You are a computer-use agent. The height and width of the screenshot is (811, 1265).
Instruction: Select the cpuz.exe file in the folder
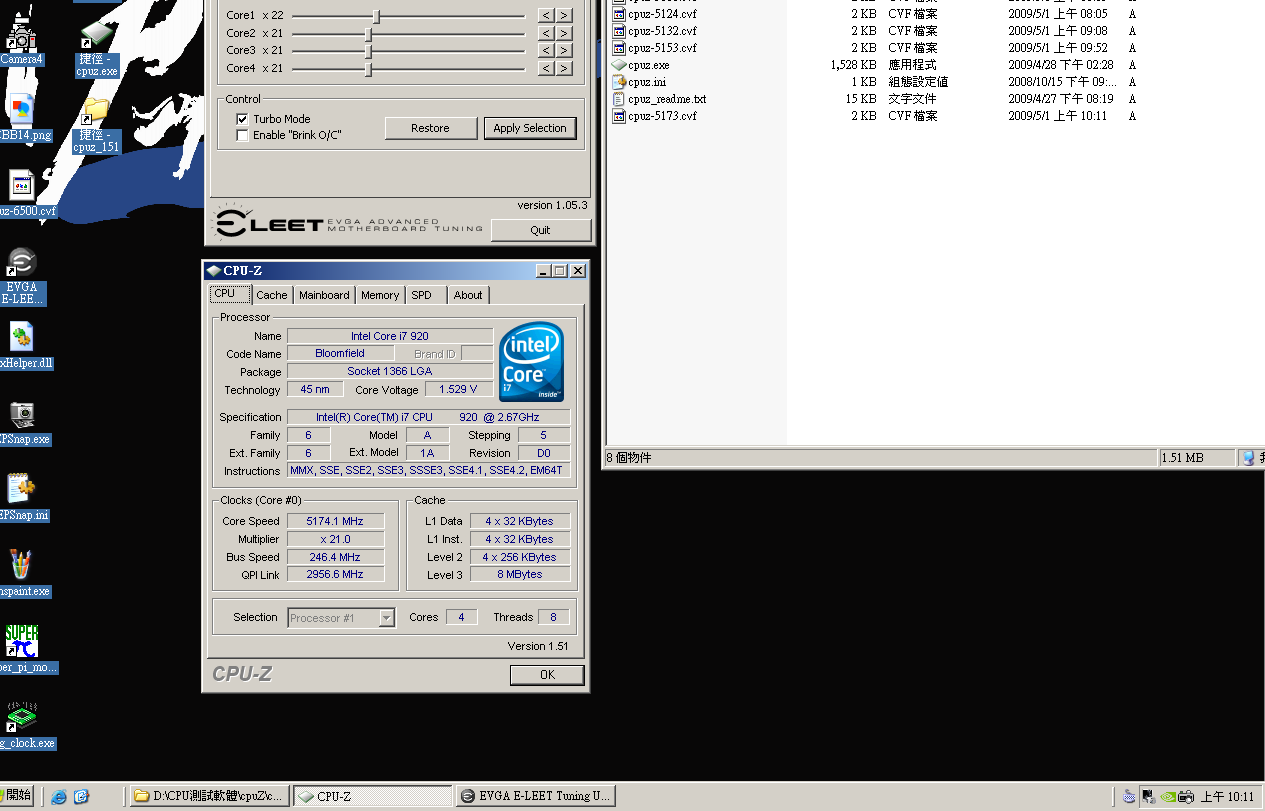pyautogui.click(x=648, y=65)
